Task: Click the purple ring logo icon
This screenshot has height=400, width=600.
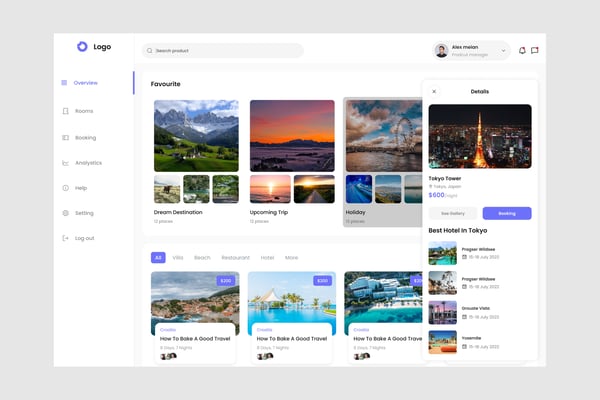Action: coord(82,47)
